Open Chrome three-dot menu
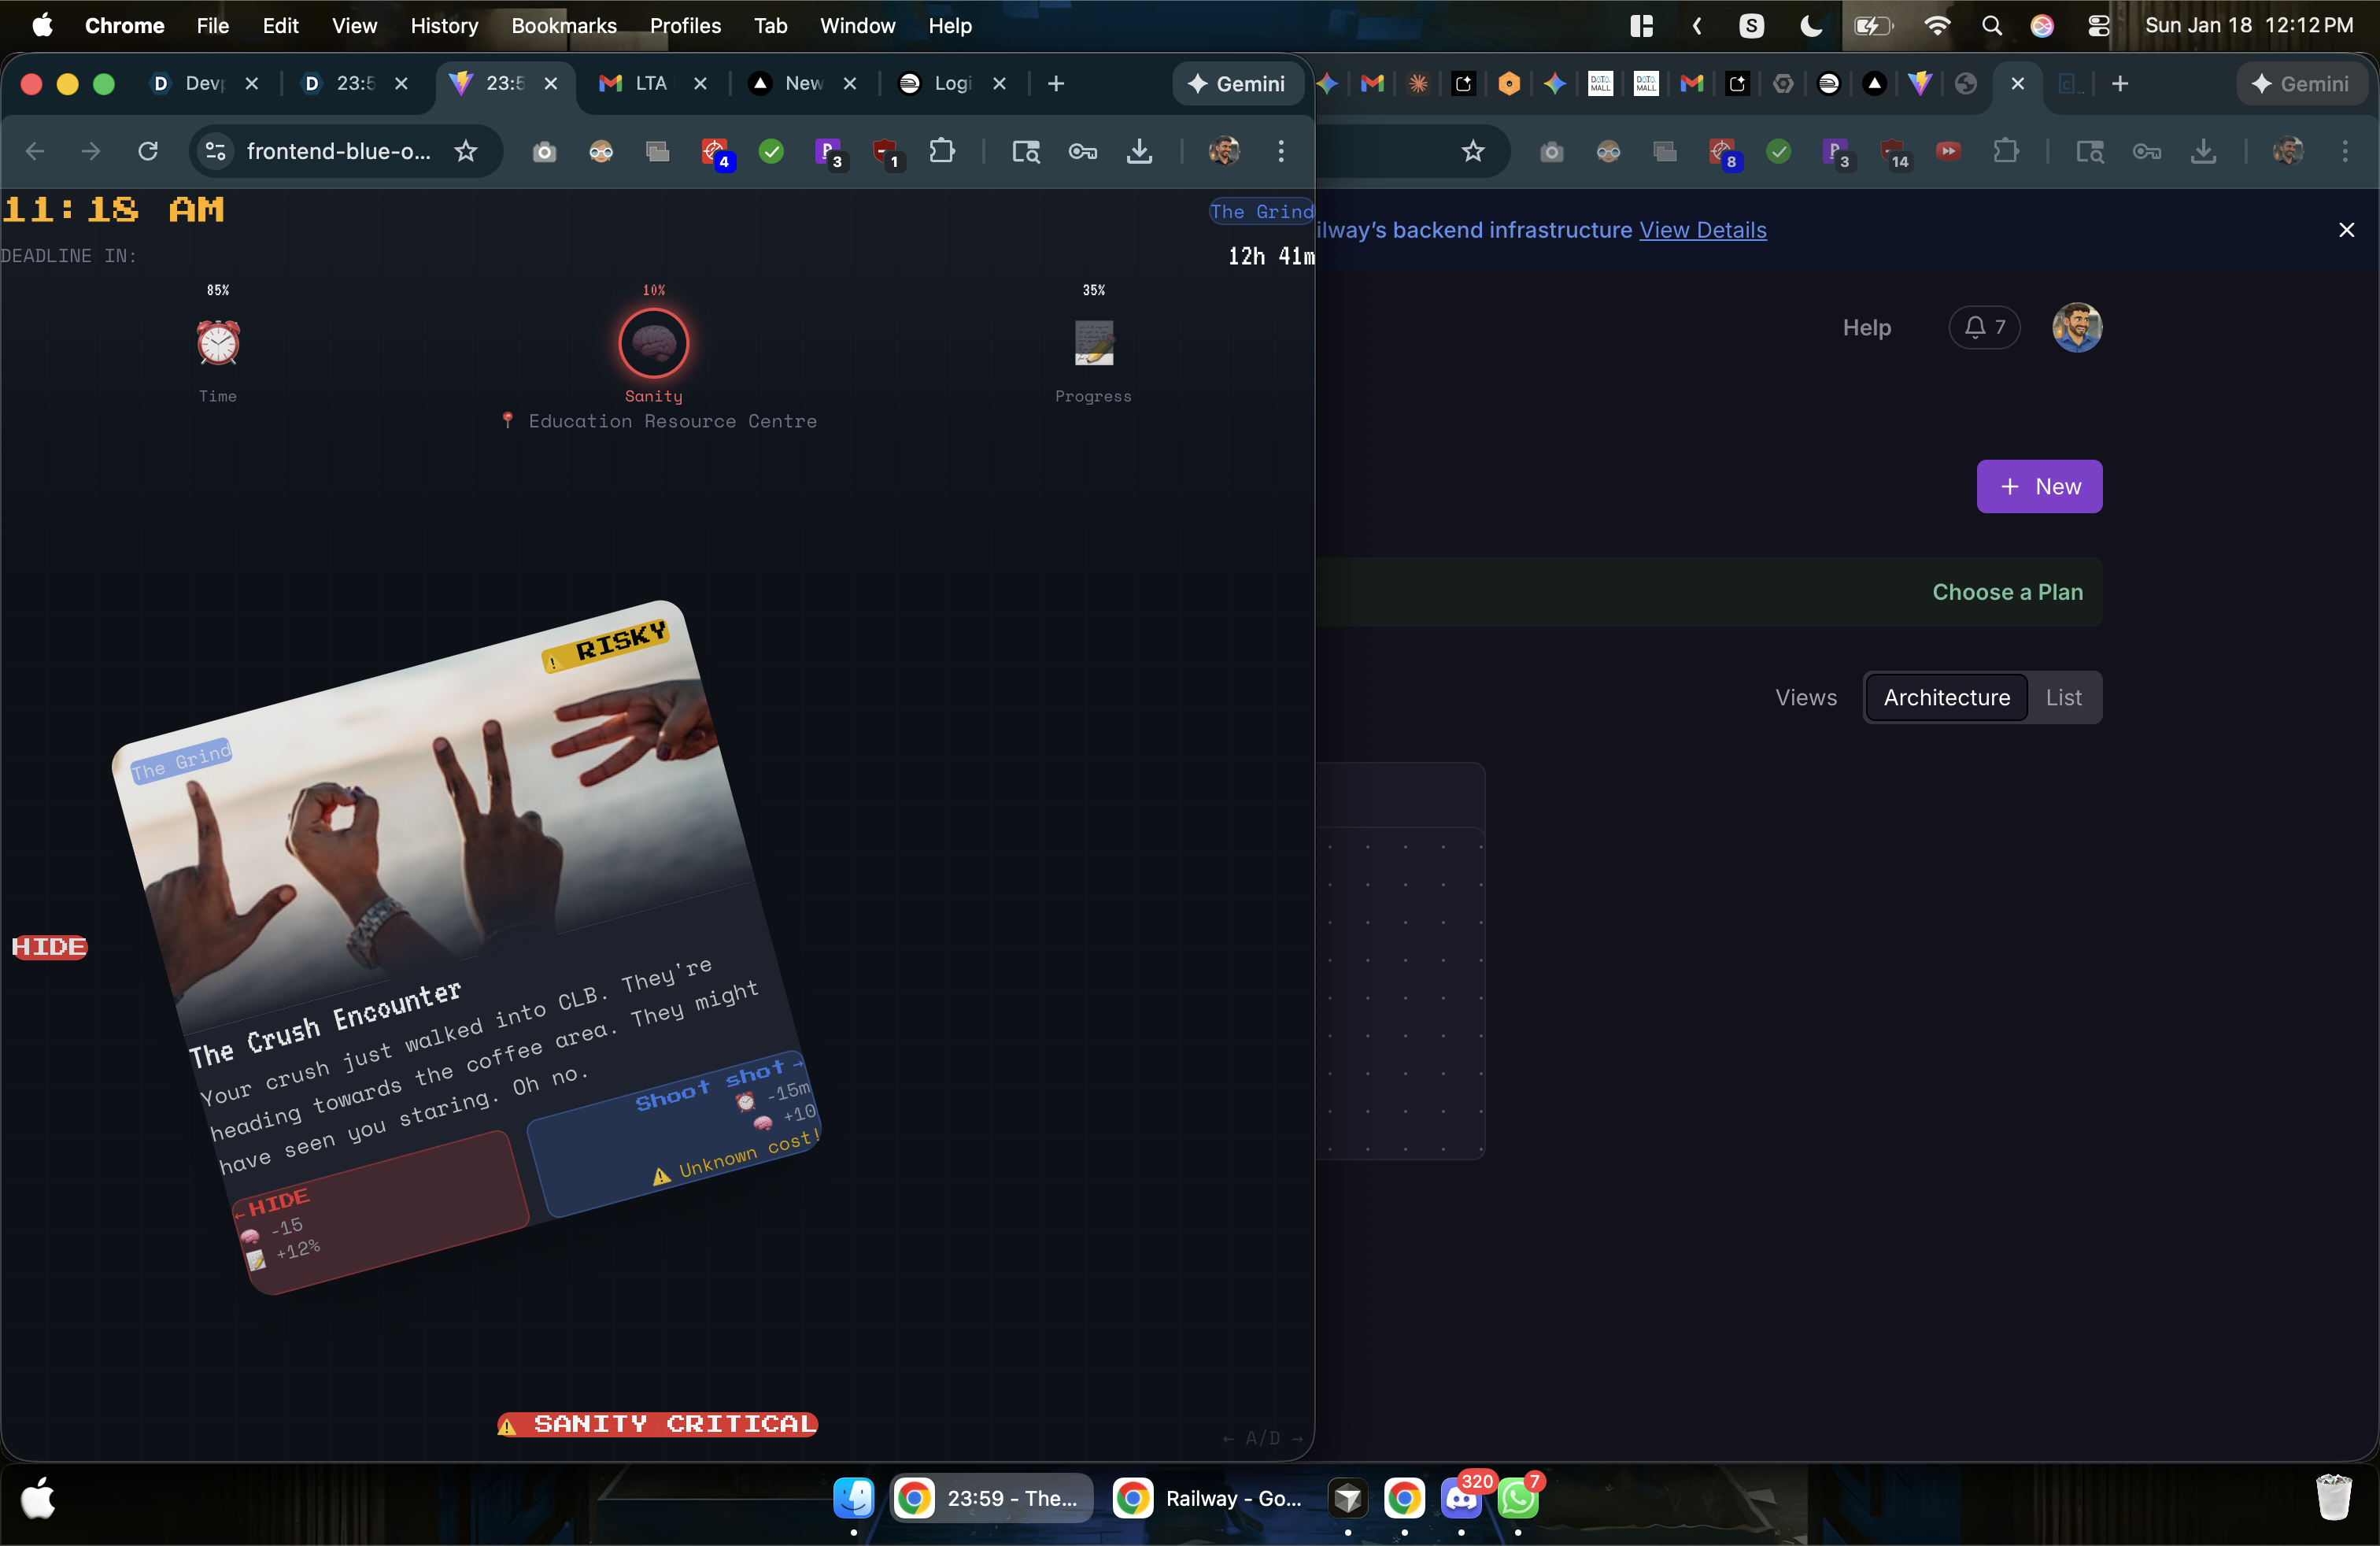 point(1281,151)
